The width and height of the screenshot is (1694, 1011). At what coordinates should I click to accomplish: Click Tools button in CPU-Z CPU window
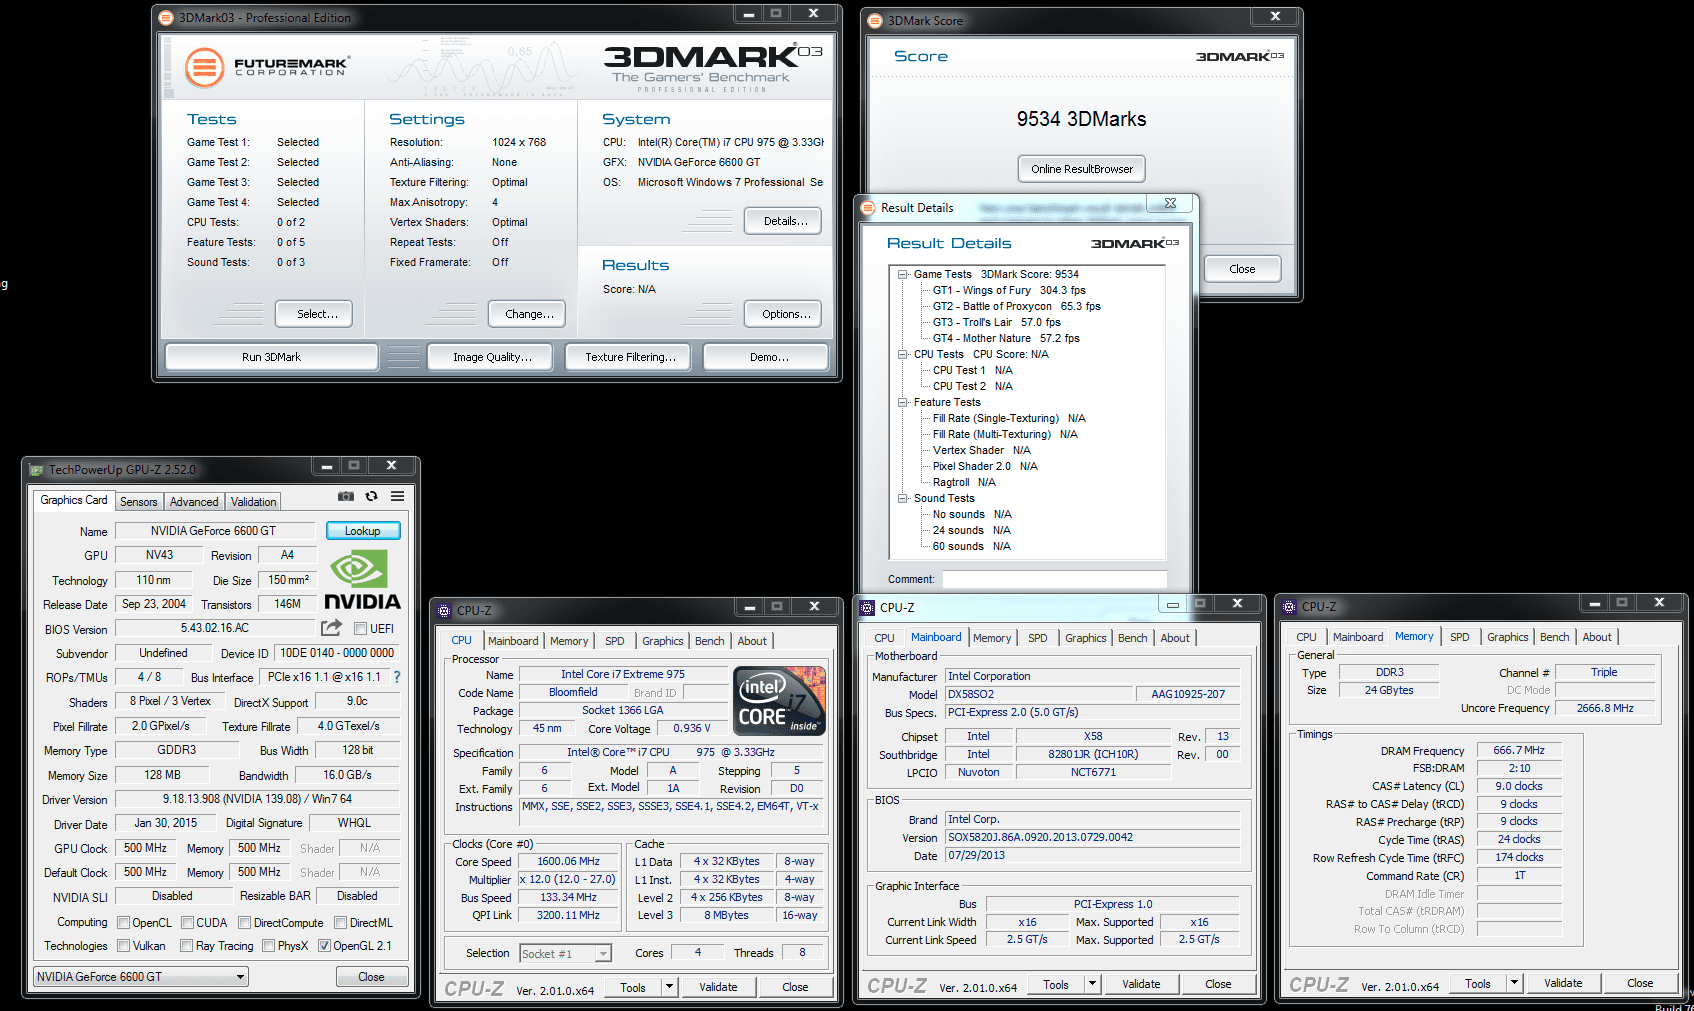(632, 987)
